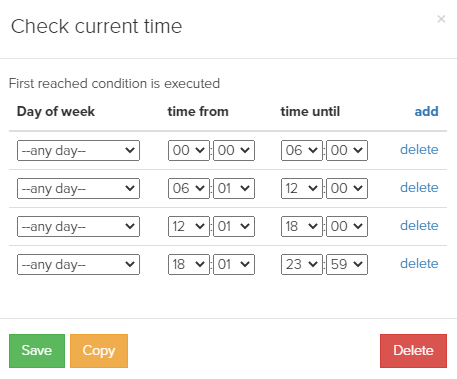Change fourth row time until hour 23
Screen dimensions: 457x379
click(x=302, y=264)
